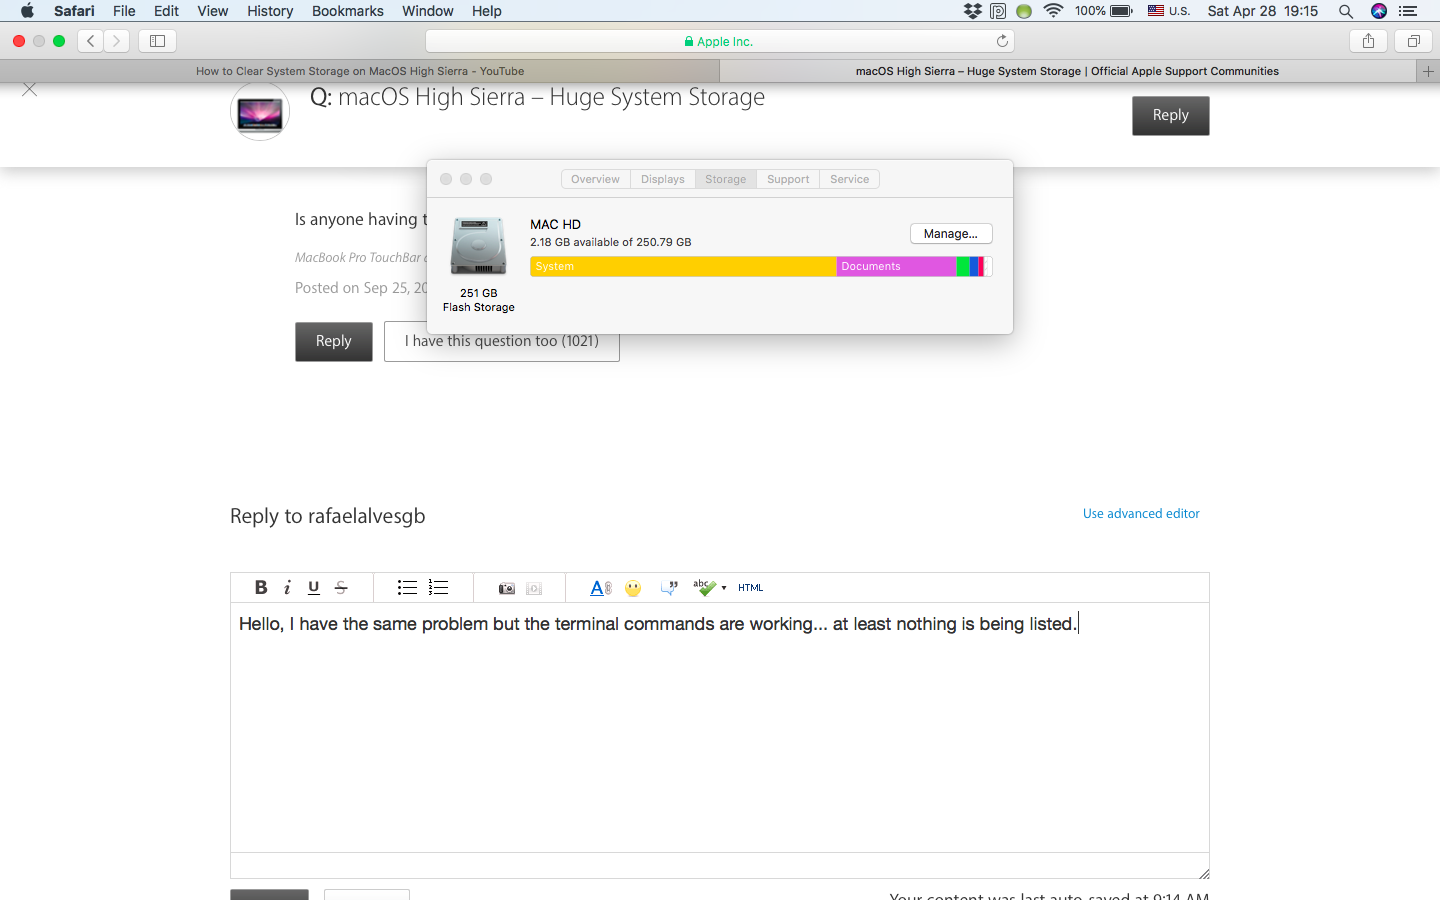Open the History menu
The height and width of the screenshot is (900, 1440).
click(x=270, y=11)
